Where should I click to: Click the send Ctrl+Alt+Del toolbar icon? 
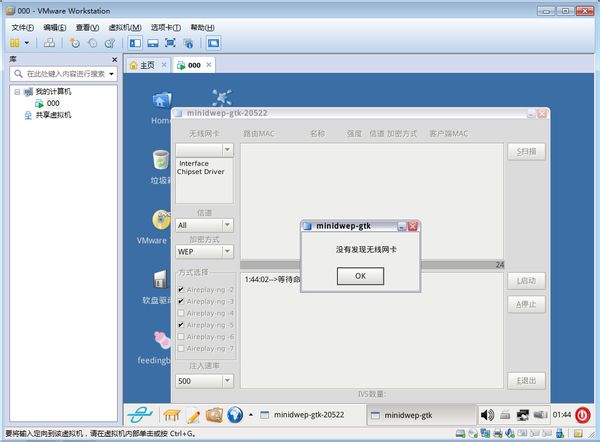tap(49, 43)
